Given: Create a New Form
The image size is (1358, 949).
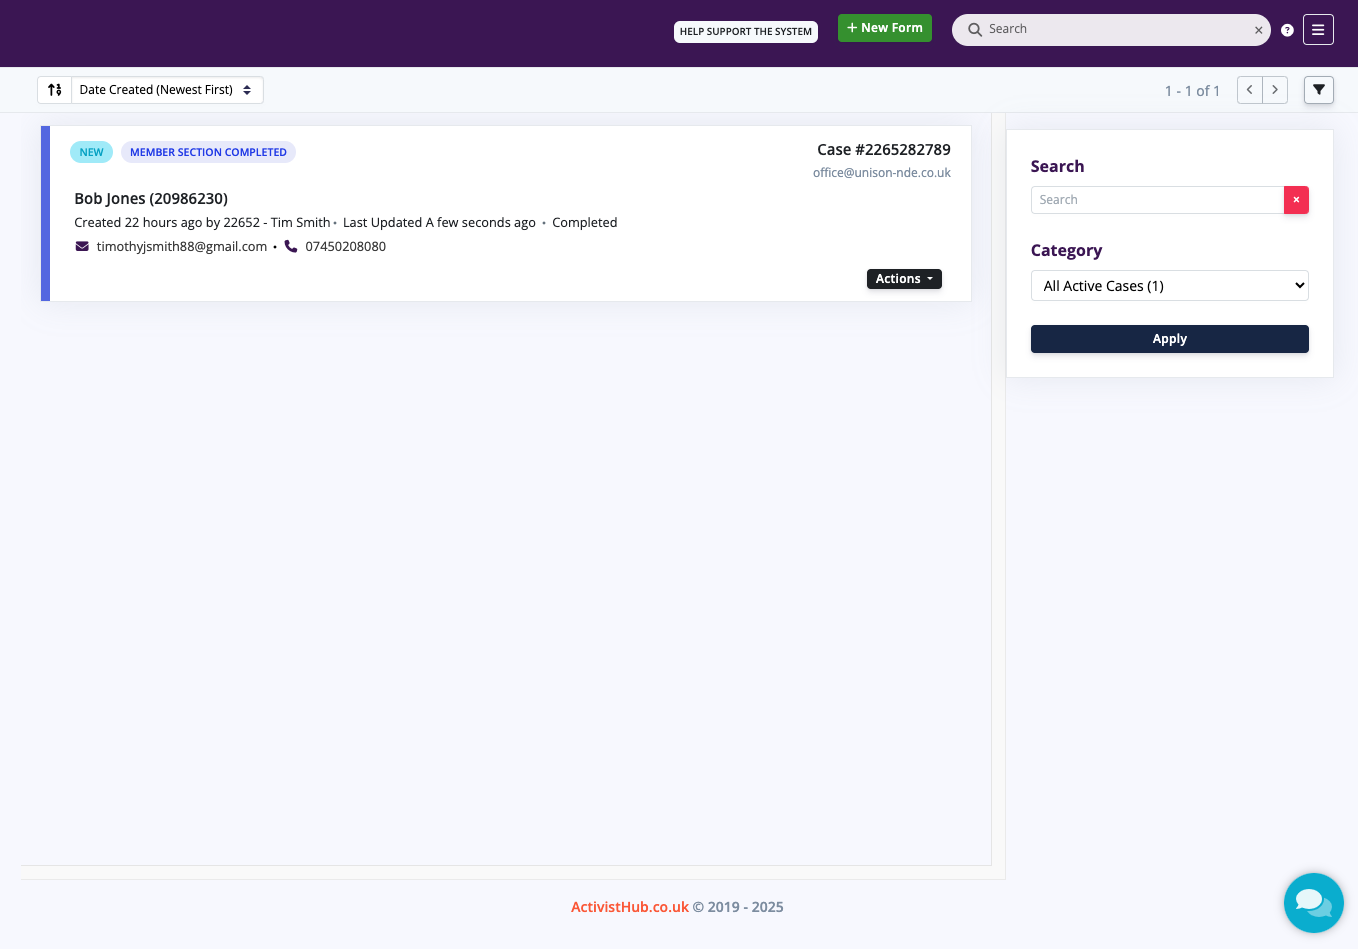Looking at the screenshot, I should (x=884, y=28).
